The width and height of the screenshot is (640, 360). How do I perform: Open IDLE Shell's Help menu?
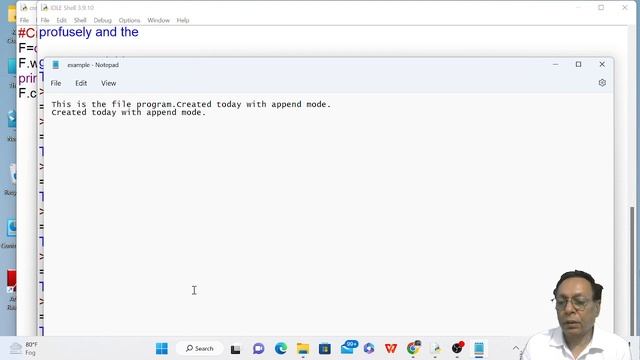tap(183, 20)
